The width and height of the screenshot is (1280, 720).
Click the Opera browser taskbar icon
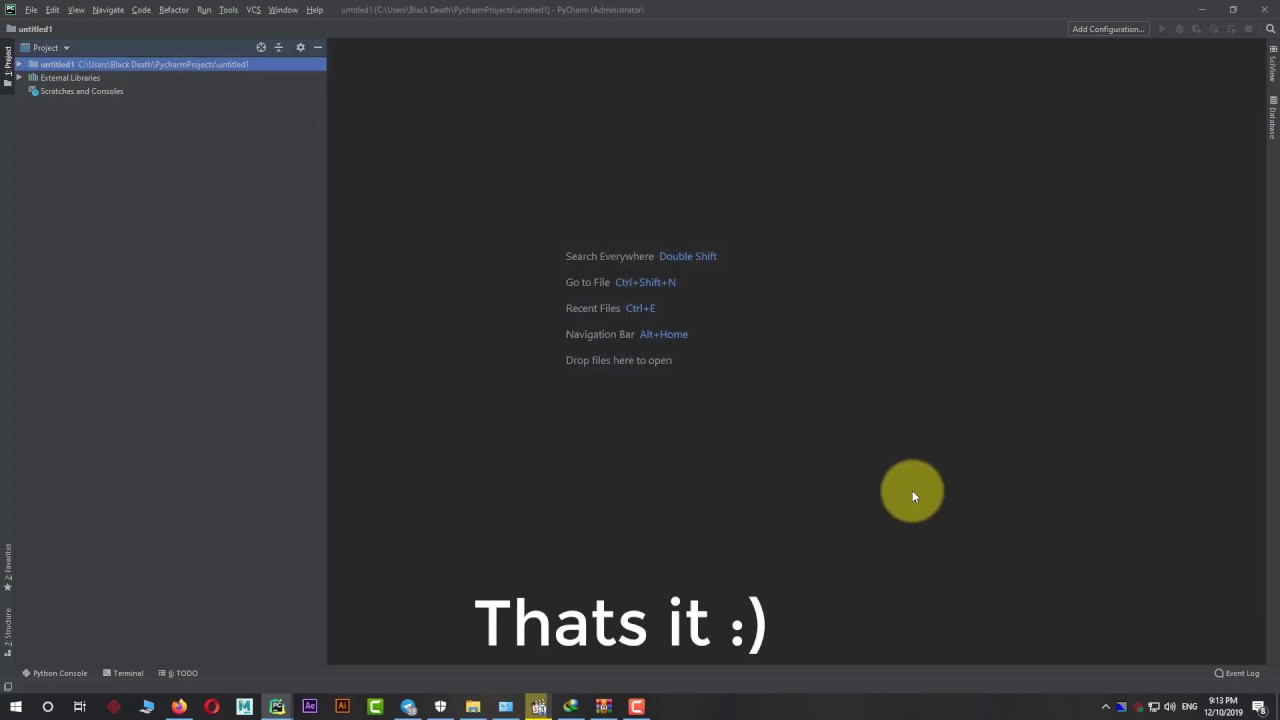pyautogui.click(x=212, y=707)
